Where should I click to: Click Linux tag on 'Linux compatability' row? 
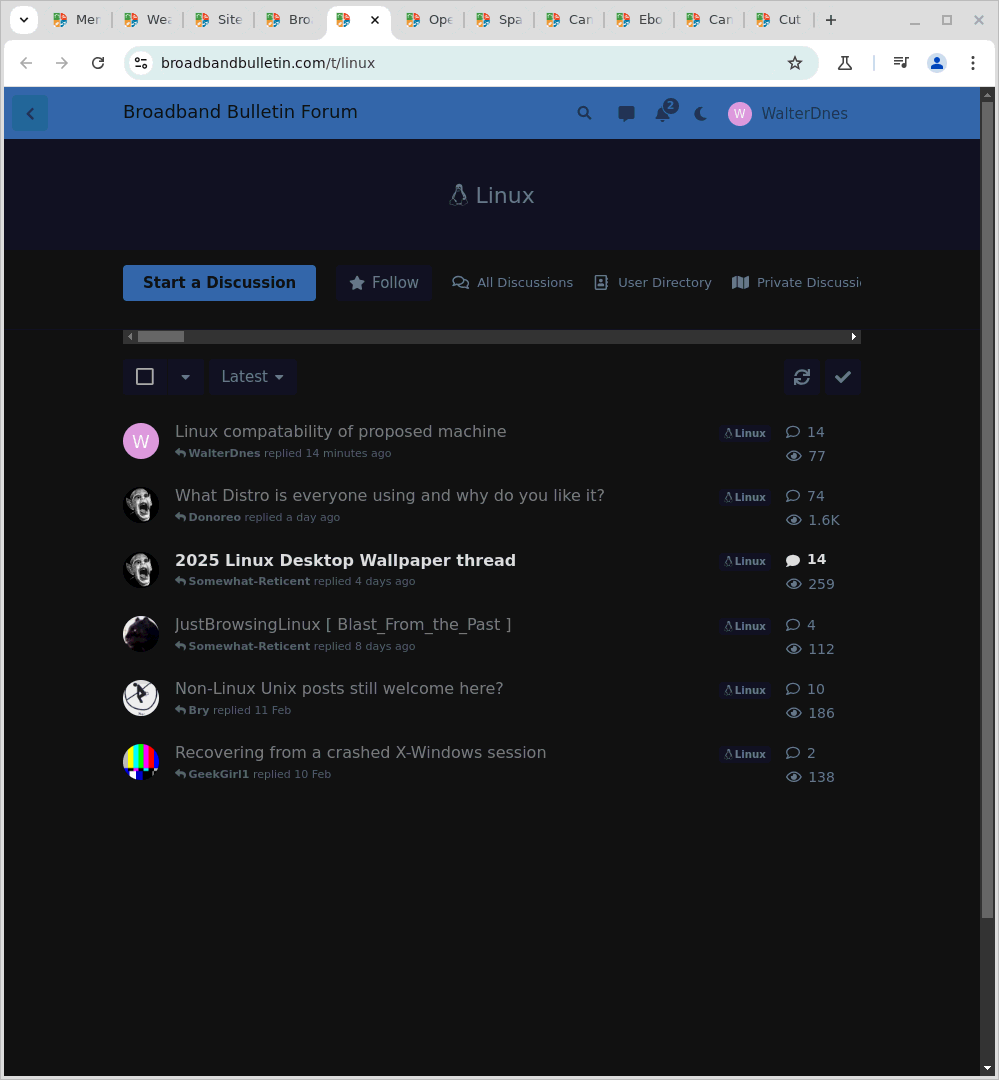point(745,433)
